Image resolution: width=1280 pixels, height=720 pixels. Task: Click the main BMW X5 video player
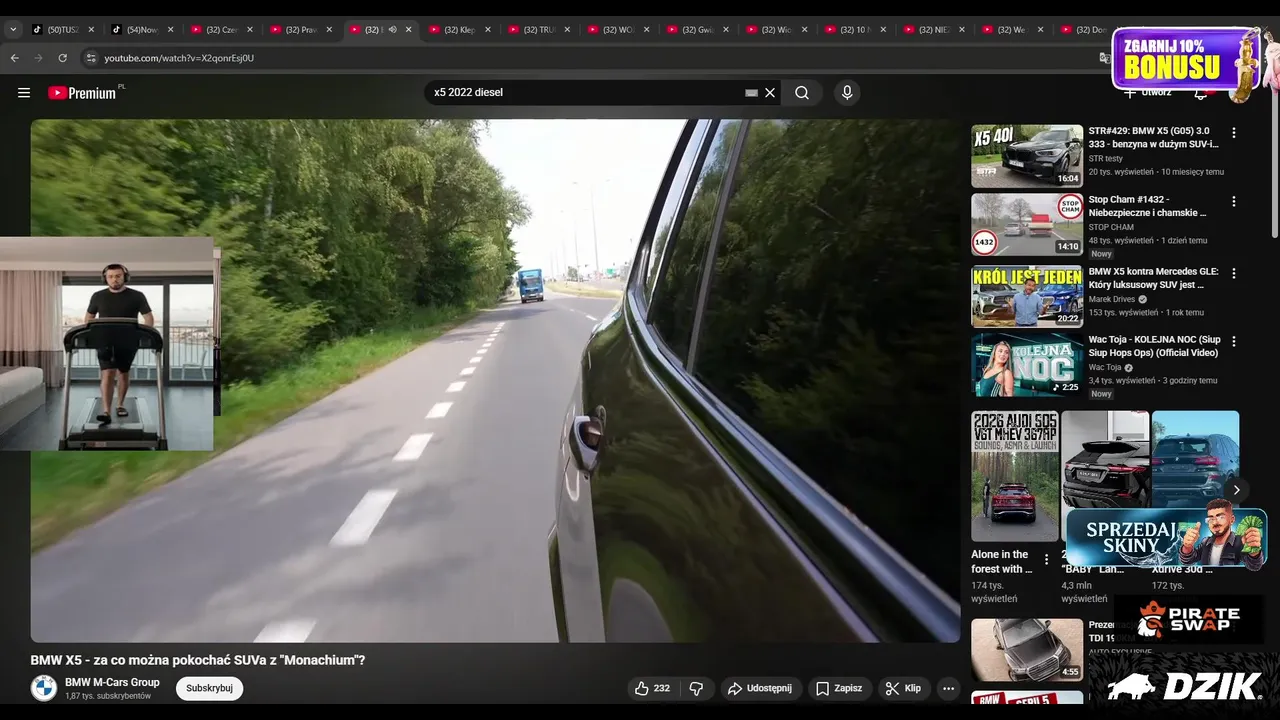click(495, 380)
